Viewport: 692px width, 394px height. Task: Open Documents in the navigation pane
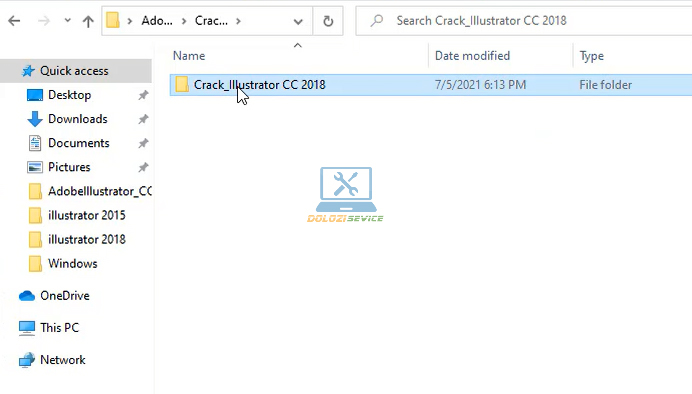(79, 143)
